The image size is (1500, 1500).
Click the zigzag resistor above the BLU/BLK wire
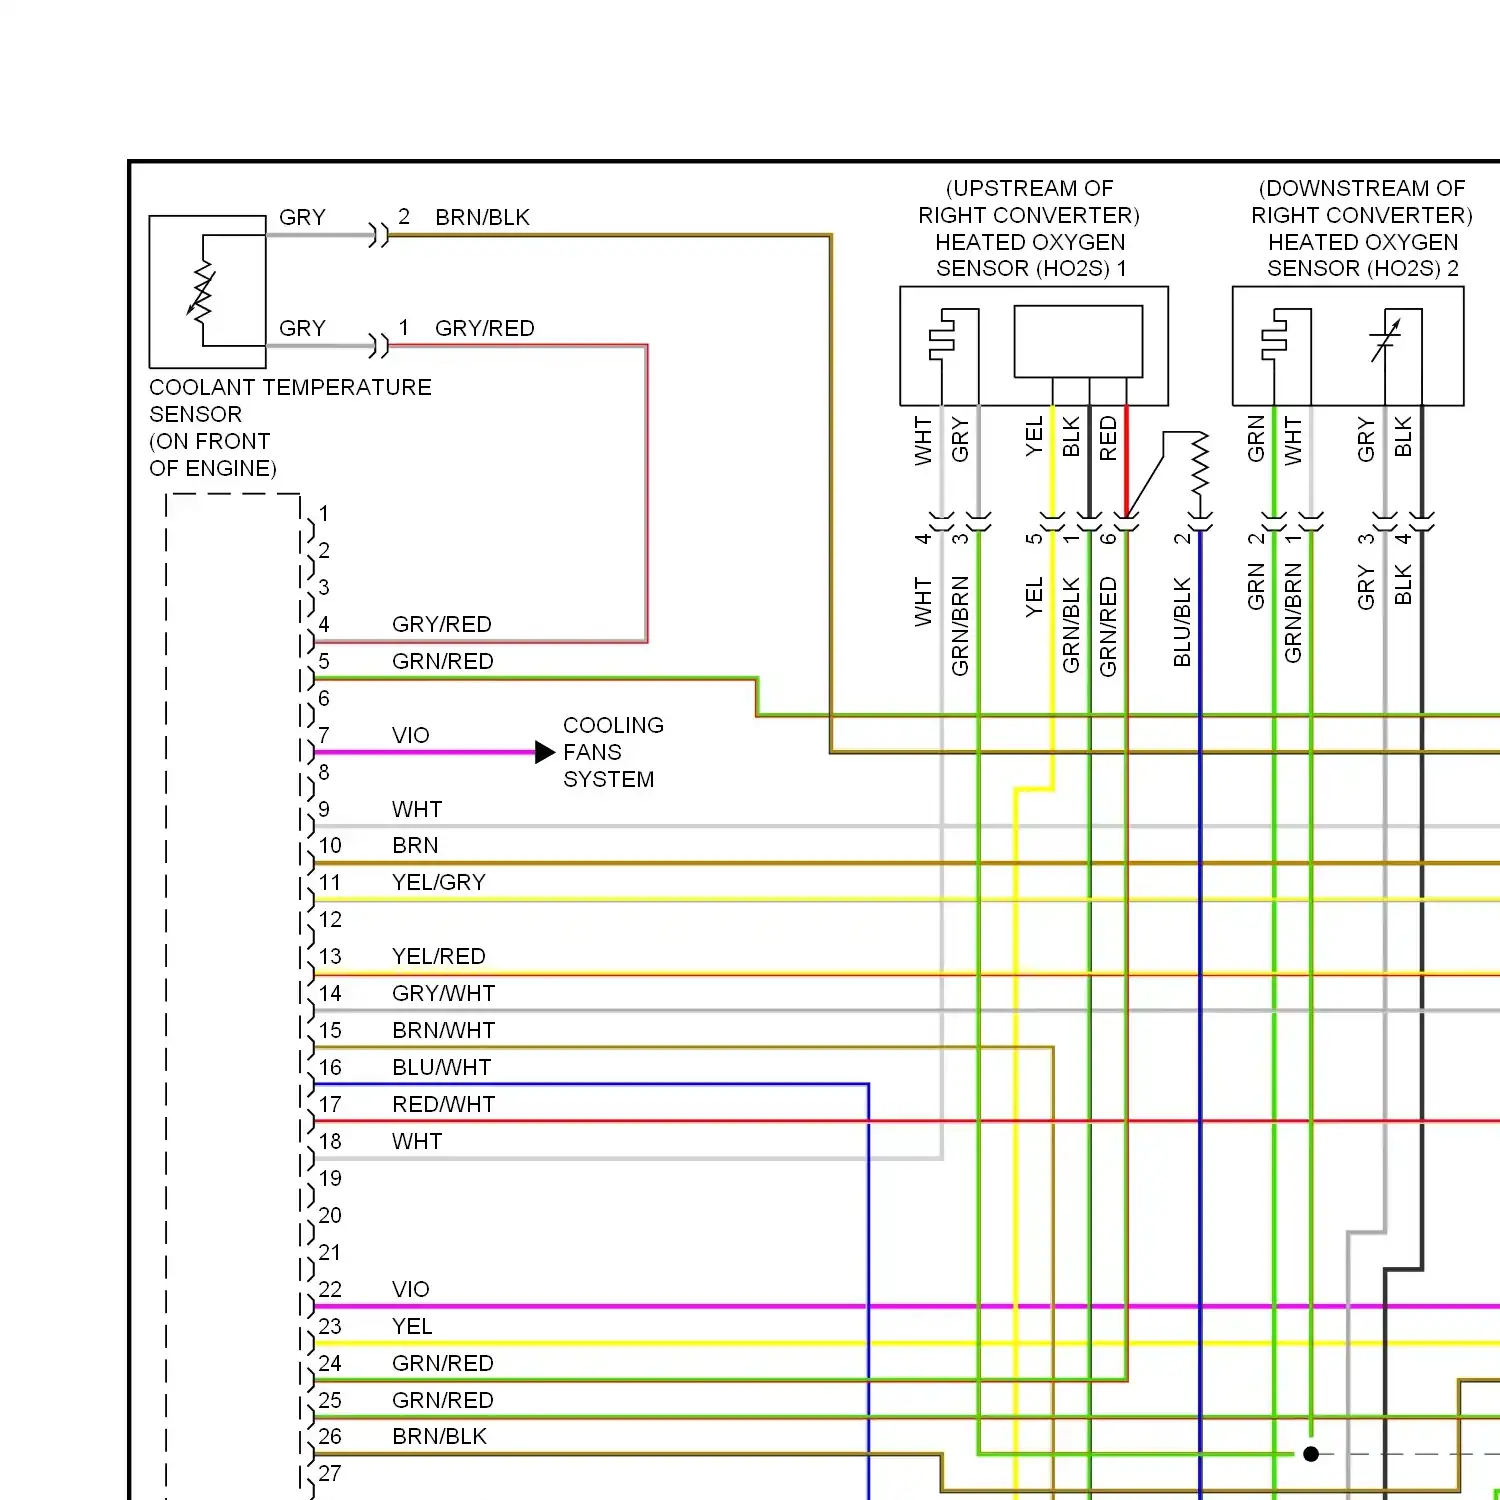click(1200, 464)
